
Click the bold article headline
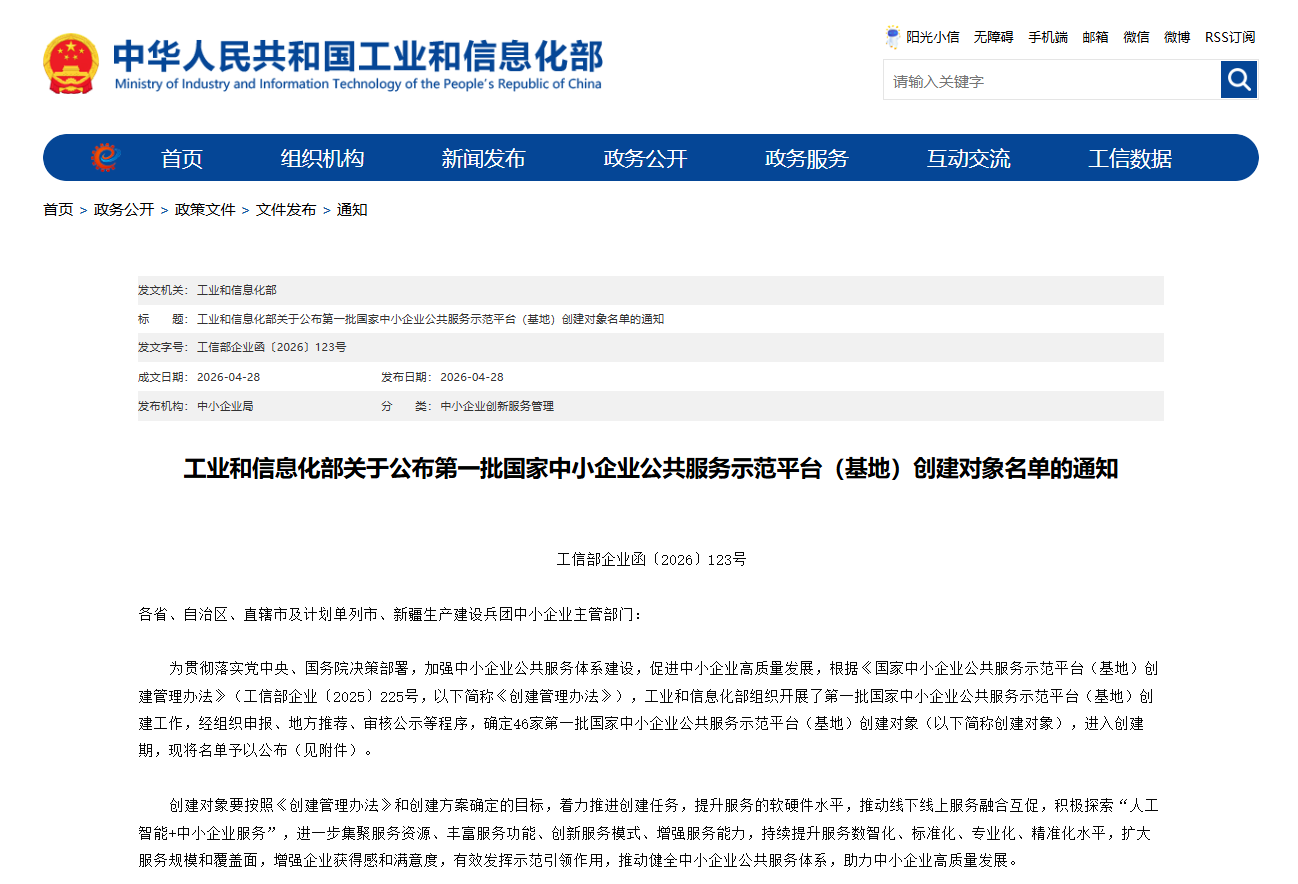pyautogui.click(x=650, y=468)
